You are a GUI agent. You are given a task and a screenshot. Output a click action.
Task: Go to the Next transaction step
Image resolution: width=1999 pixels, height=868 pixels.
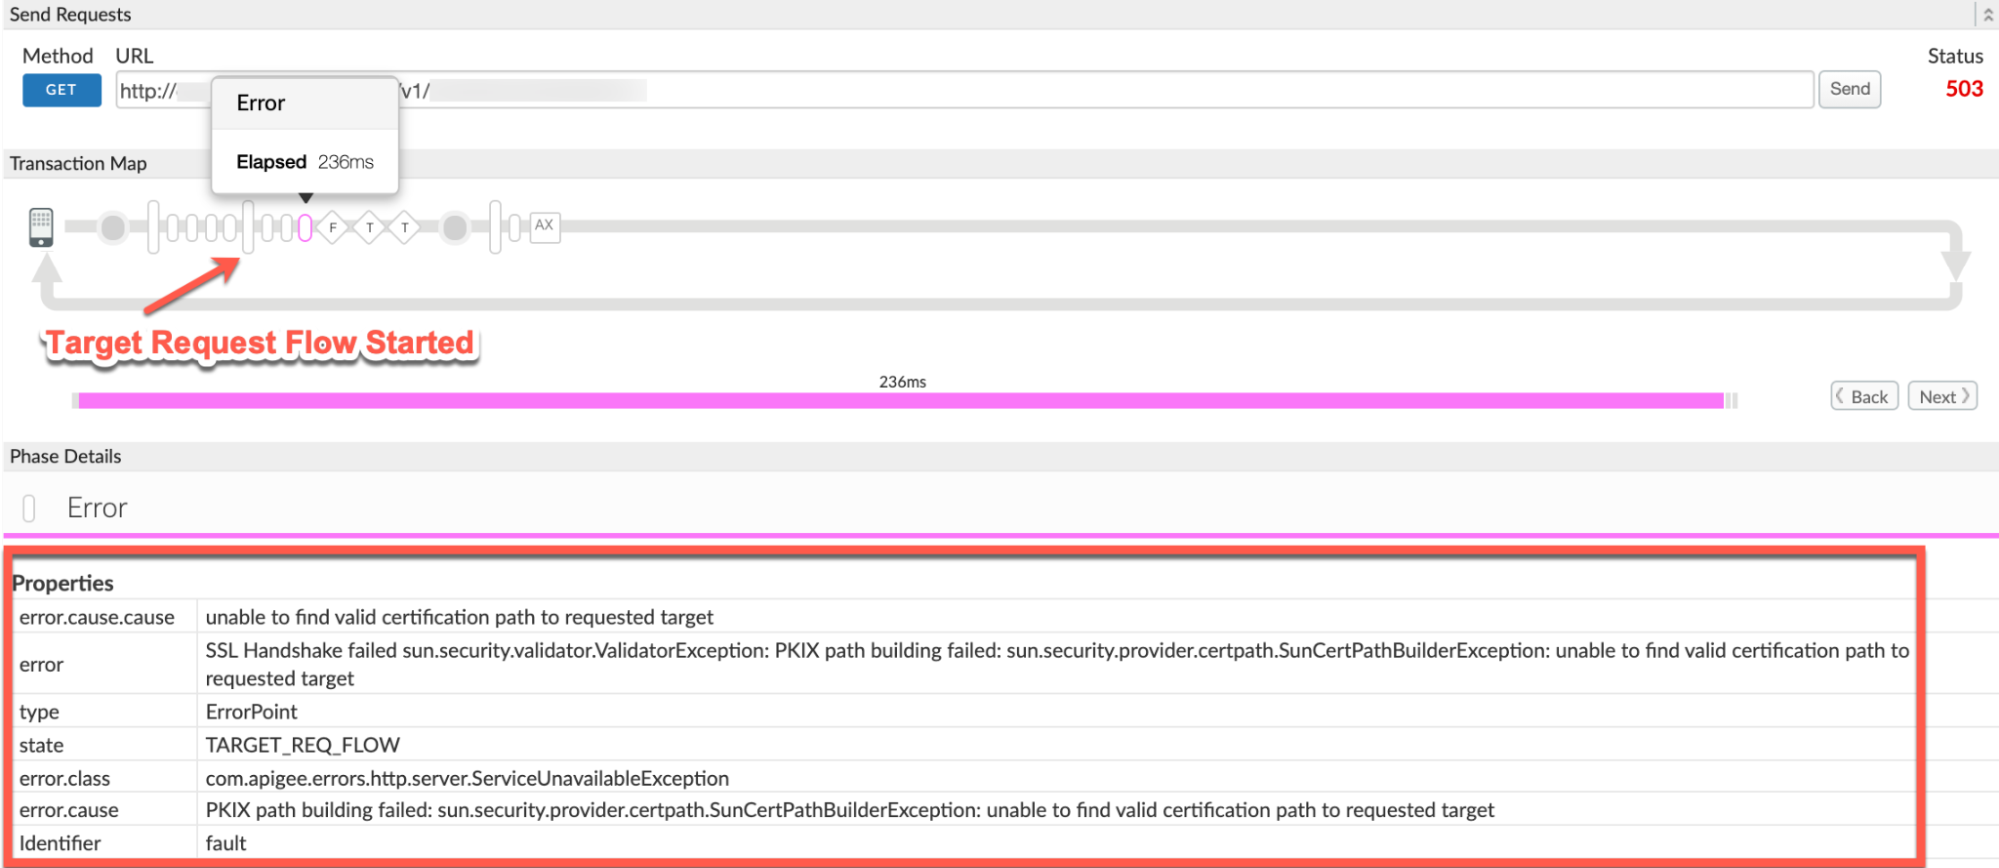[1942, 397]
